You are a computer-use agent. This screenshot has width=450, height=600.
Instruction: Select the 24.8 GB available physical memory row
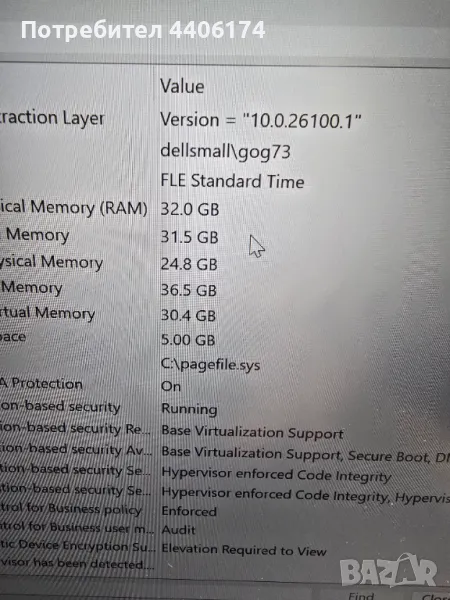(225, 263)
